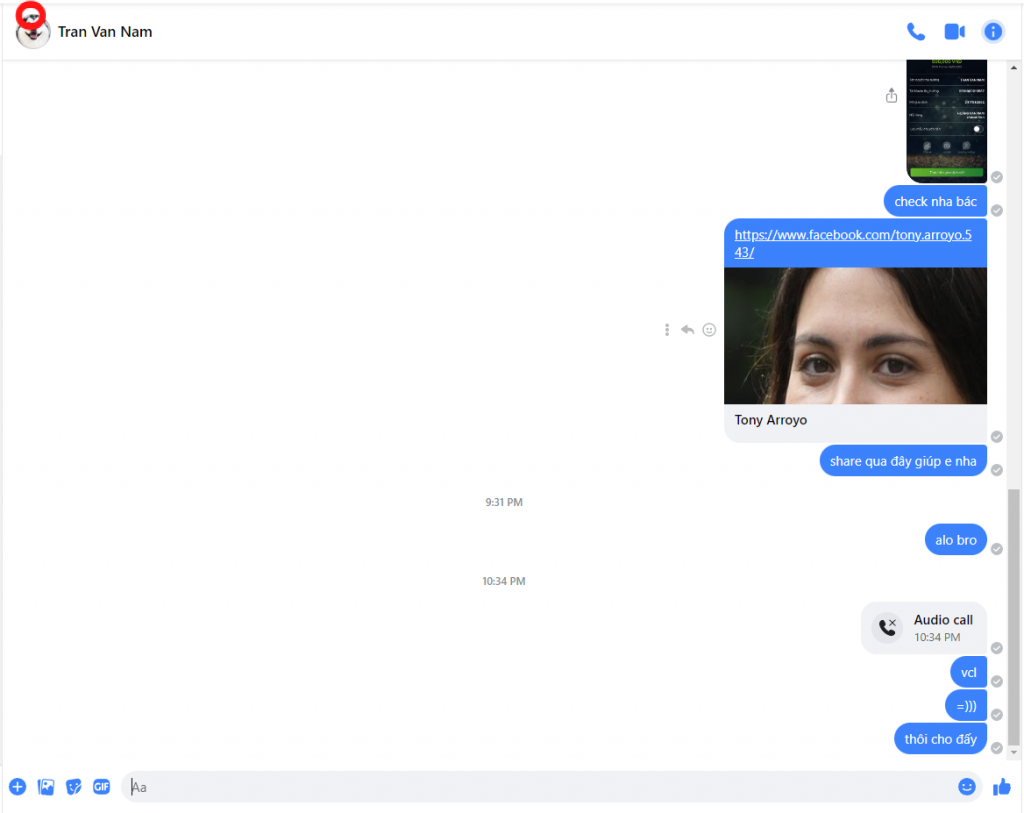Click the share icon beside screenshot image
Screen dimensions: 1024x813
[x=891, y=96]
